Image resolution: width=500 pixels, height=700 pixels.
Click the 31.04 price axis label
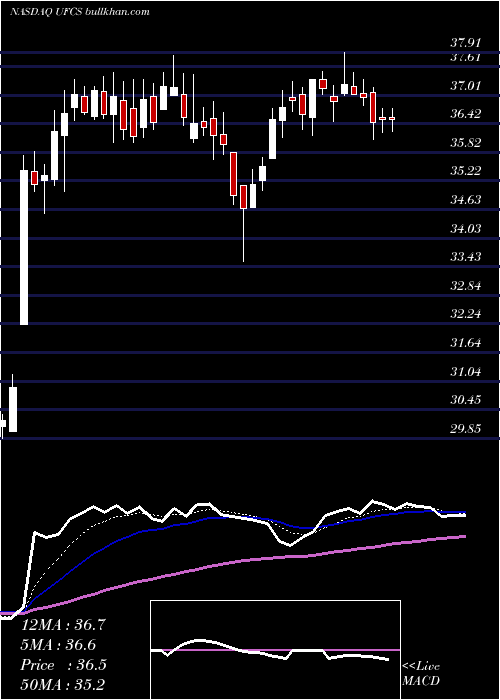pyautogui.click(x=465, y=371)
